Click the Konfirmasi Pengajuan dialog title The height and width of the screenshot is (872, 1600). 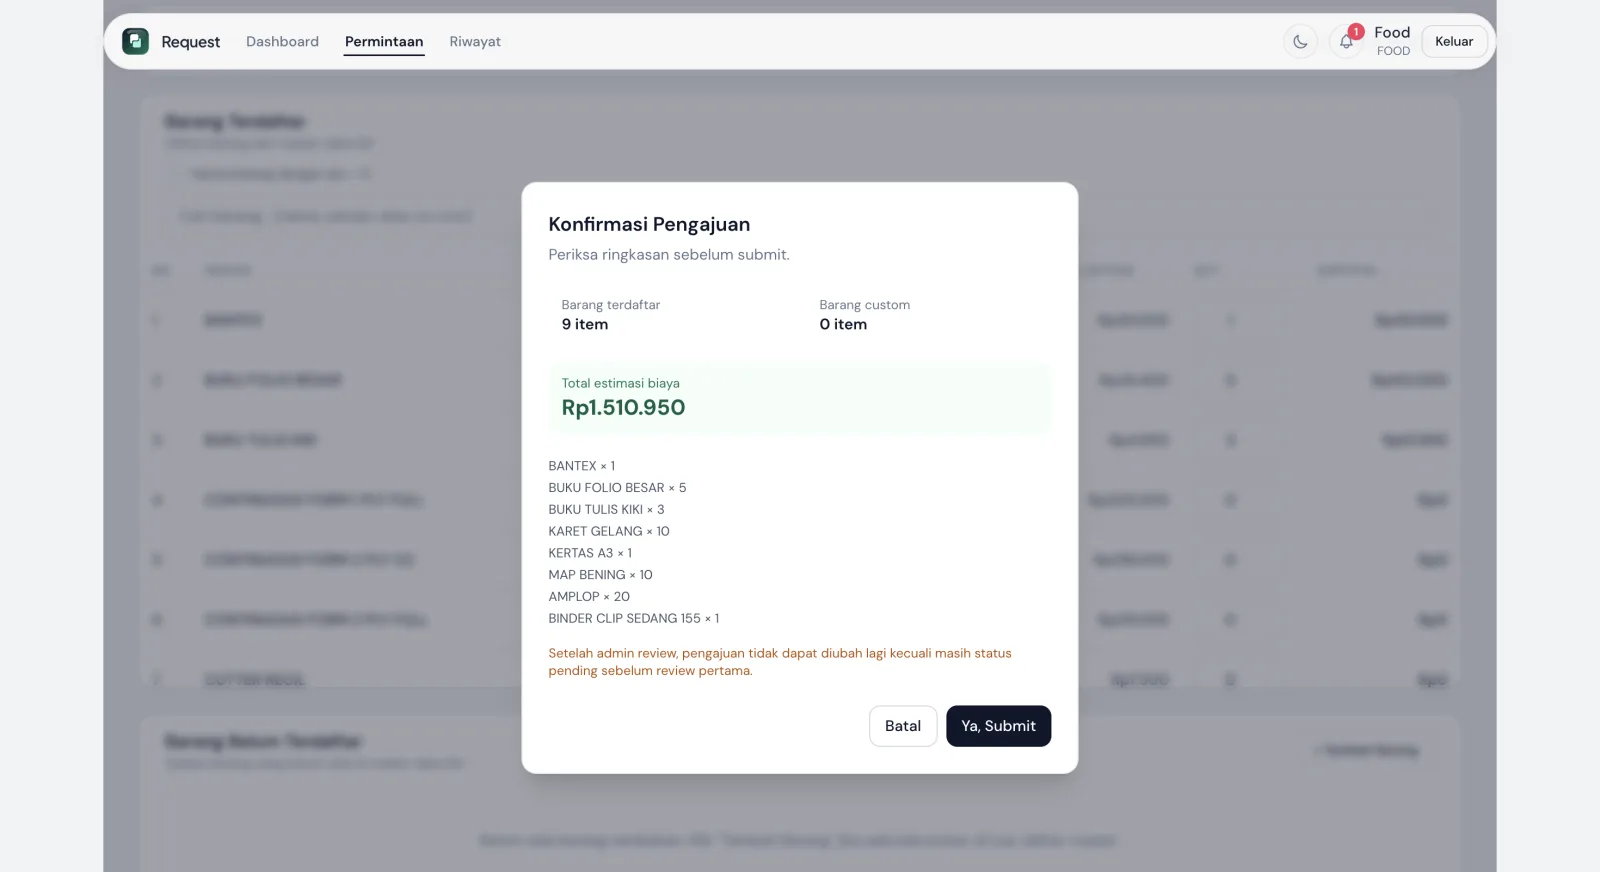(x=649, y=224)
